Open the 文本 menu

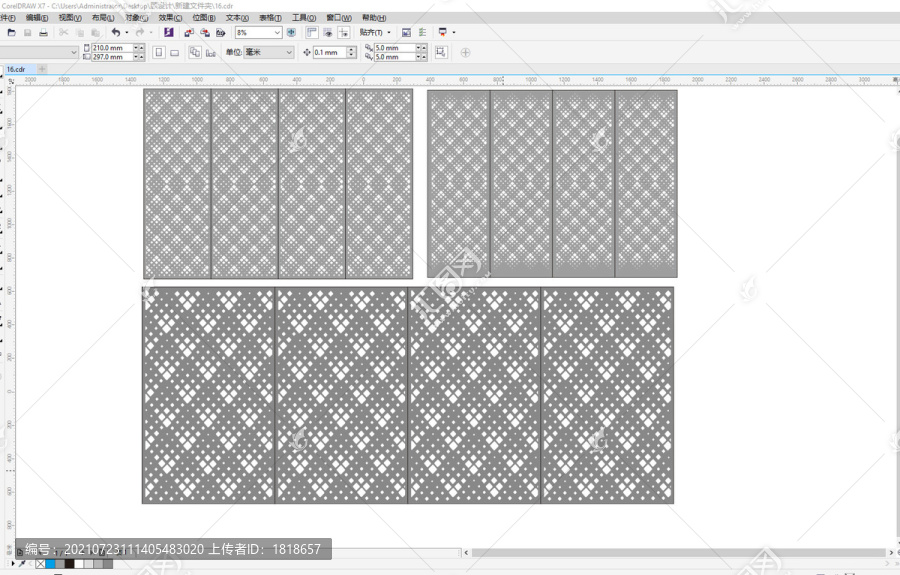tap(237, 18)
